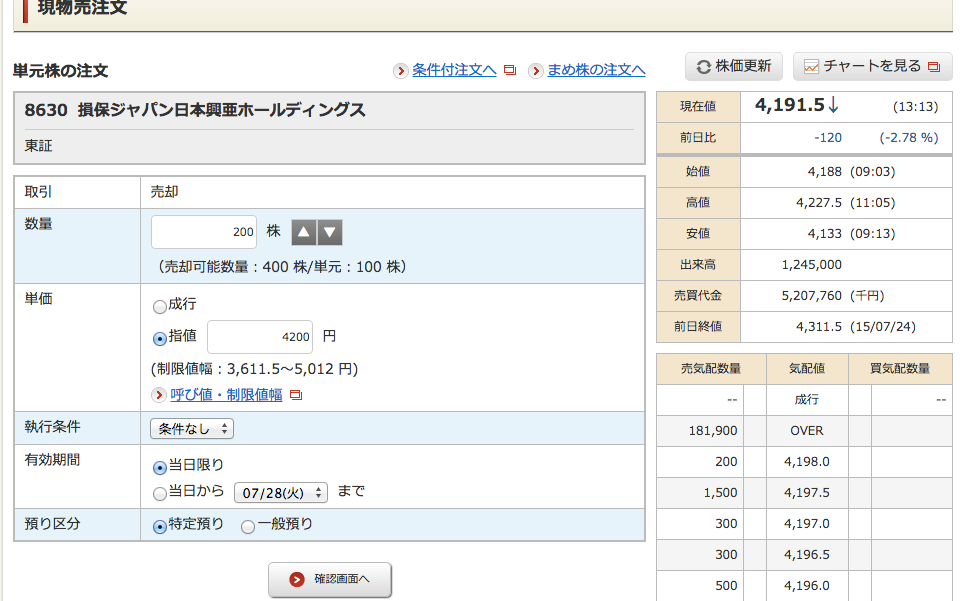The image size is (960, 601).
Task: Click the 制限値幅 range text 3,611.5〜5,012
Action: coord(282,369)
